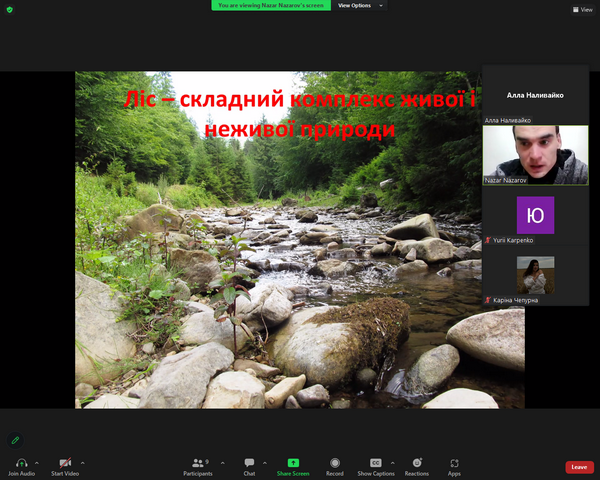Open the View Options menu

click(357, 5)
